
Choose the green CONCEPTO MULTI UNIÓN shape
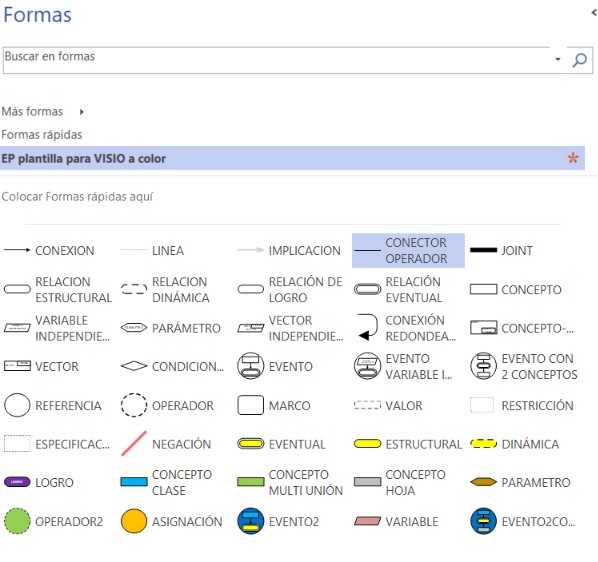pos(290,482)
